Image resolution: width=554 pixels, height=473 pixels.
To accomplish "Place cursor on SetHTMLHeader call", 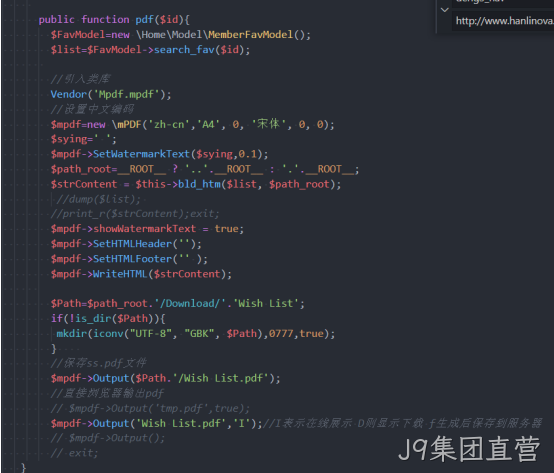I will click(x=132, y=244).
